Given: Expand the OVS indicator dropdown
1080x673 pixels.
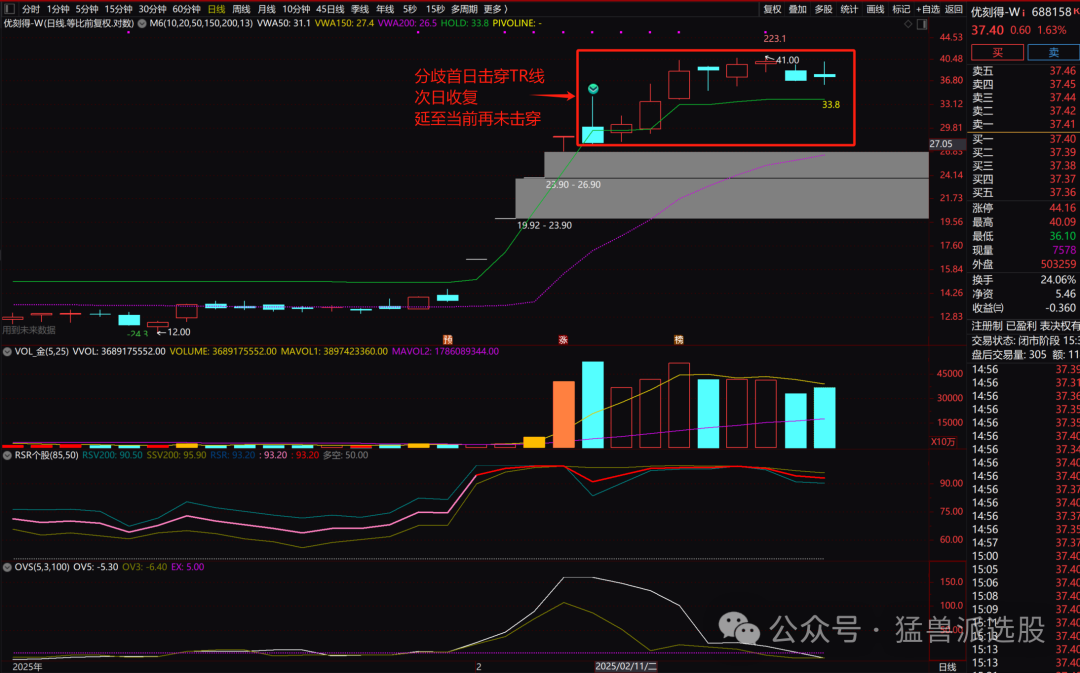Looking at the screenshot, I should 7,567.
